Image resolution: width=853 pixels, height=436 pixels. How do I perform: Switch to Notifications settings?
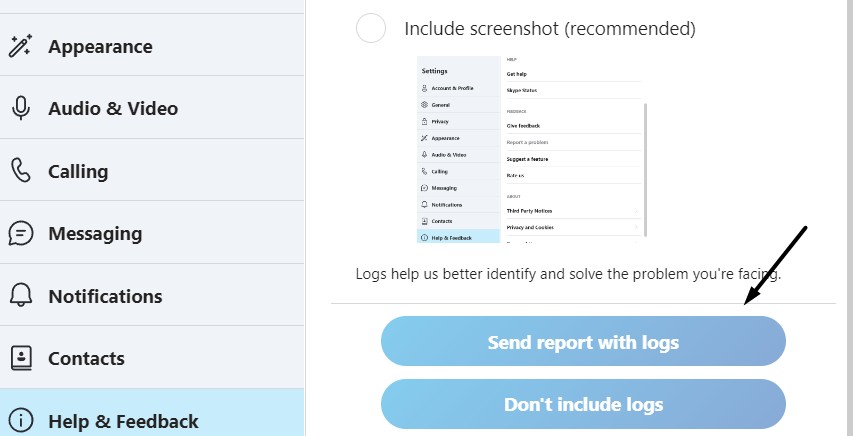(105, 296)
